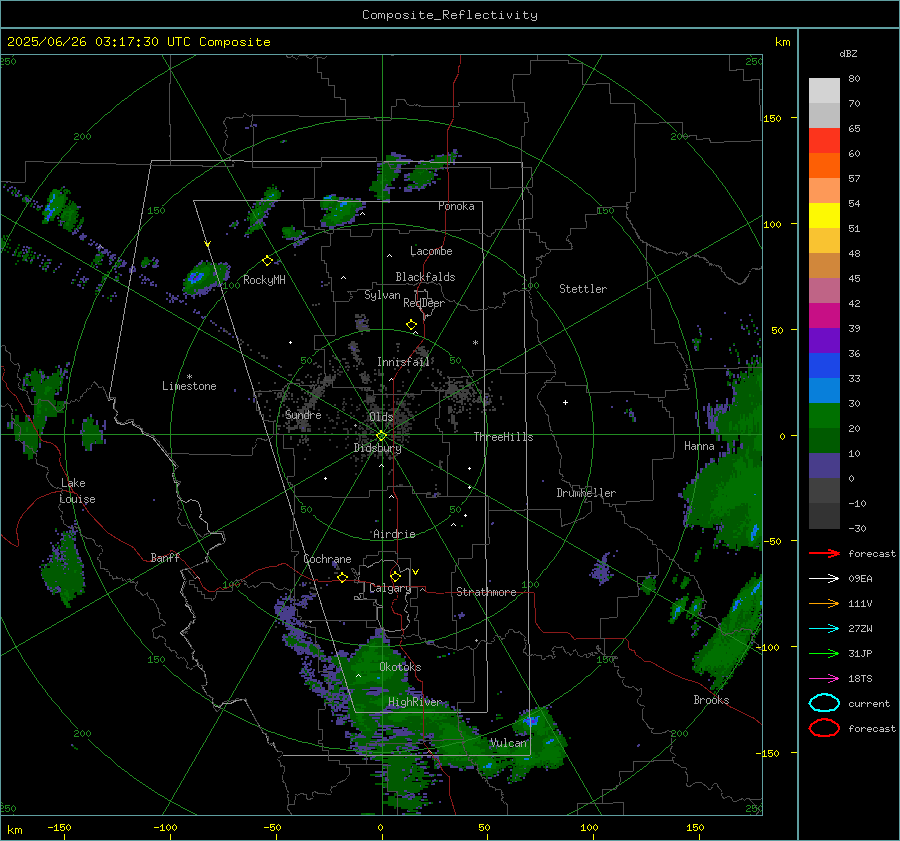The height and width of the screenshot is (841, 900).
Task: Click the Cochrane town label
Action: click(327, 559)
